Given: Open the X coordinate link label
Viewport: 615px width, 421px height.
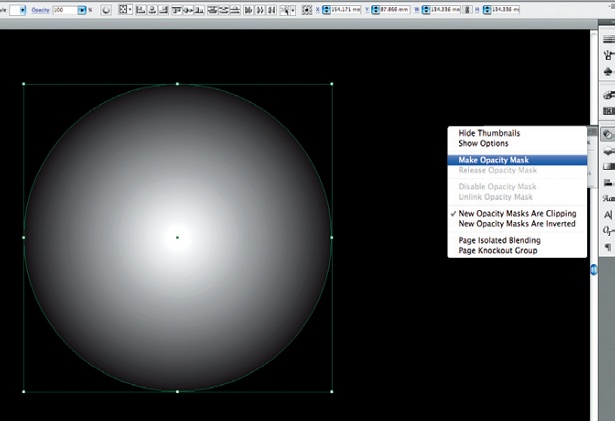Looking at the screenshot, I should [318, 10].
